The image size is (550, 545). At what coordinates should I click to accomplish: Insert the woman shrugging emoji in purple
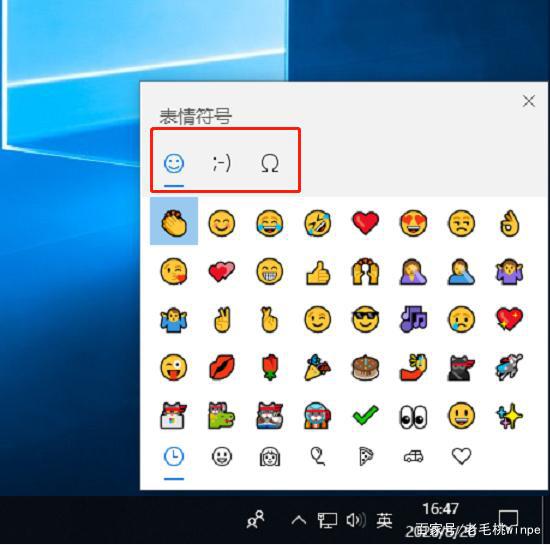(x=509, y=271)
